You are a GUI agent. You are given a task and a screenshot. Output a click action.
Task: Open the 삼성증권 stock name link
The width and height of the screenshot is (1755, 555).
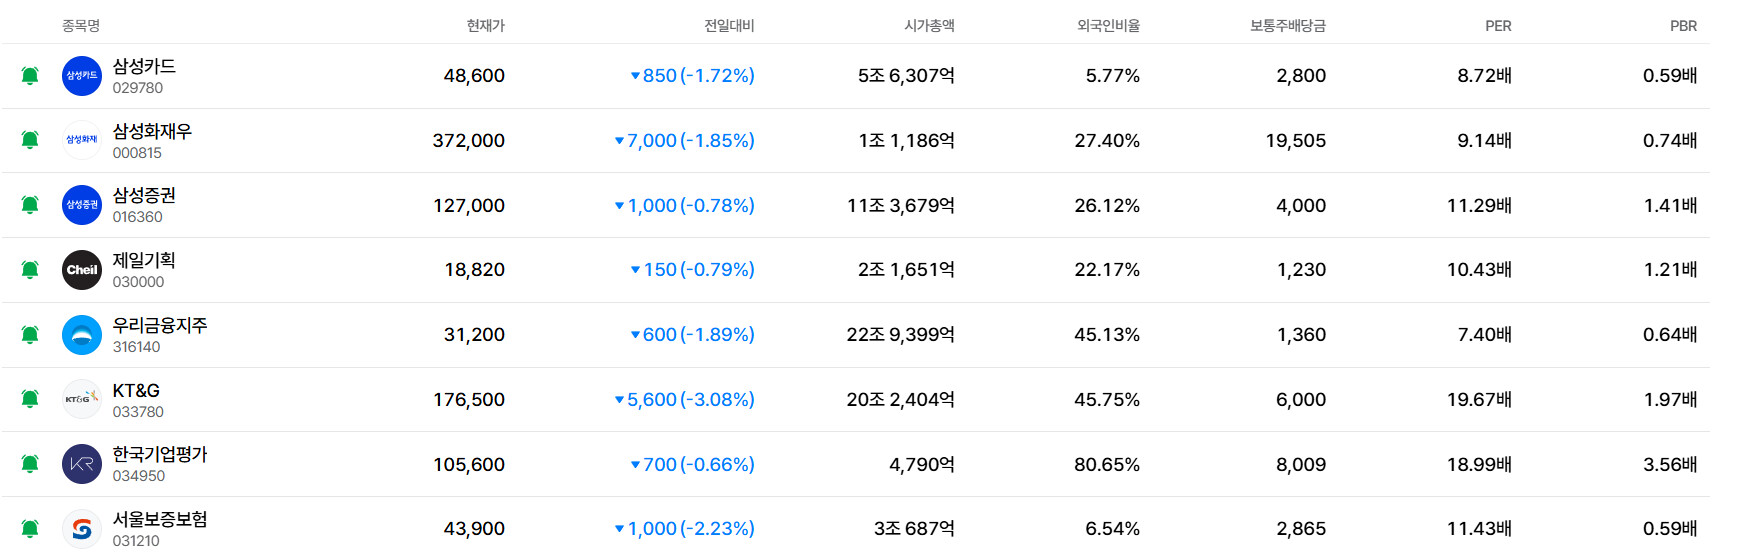pyautogui.click(x=144, y=195)
